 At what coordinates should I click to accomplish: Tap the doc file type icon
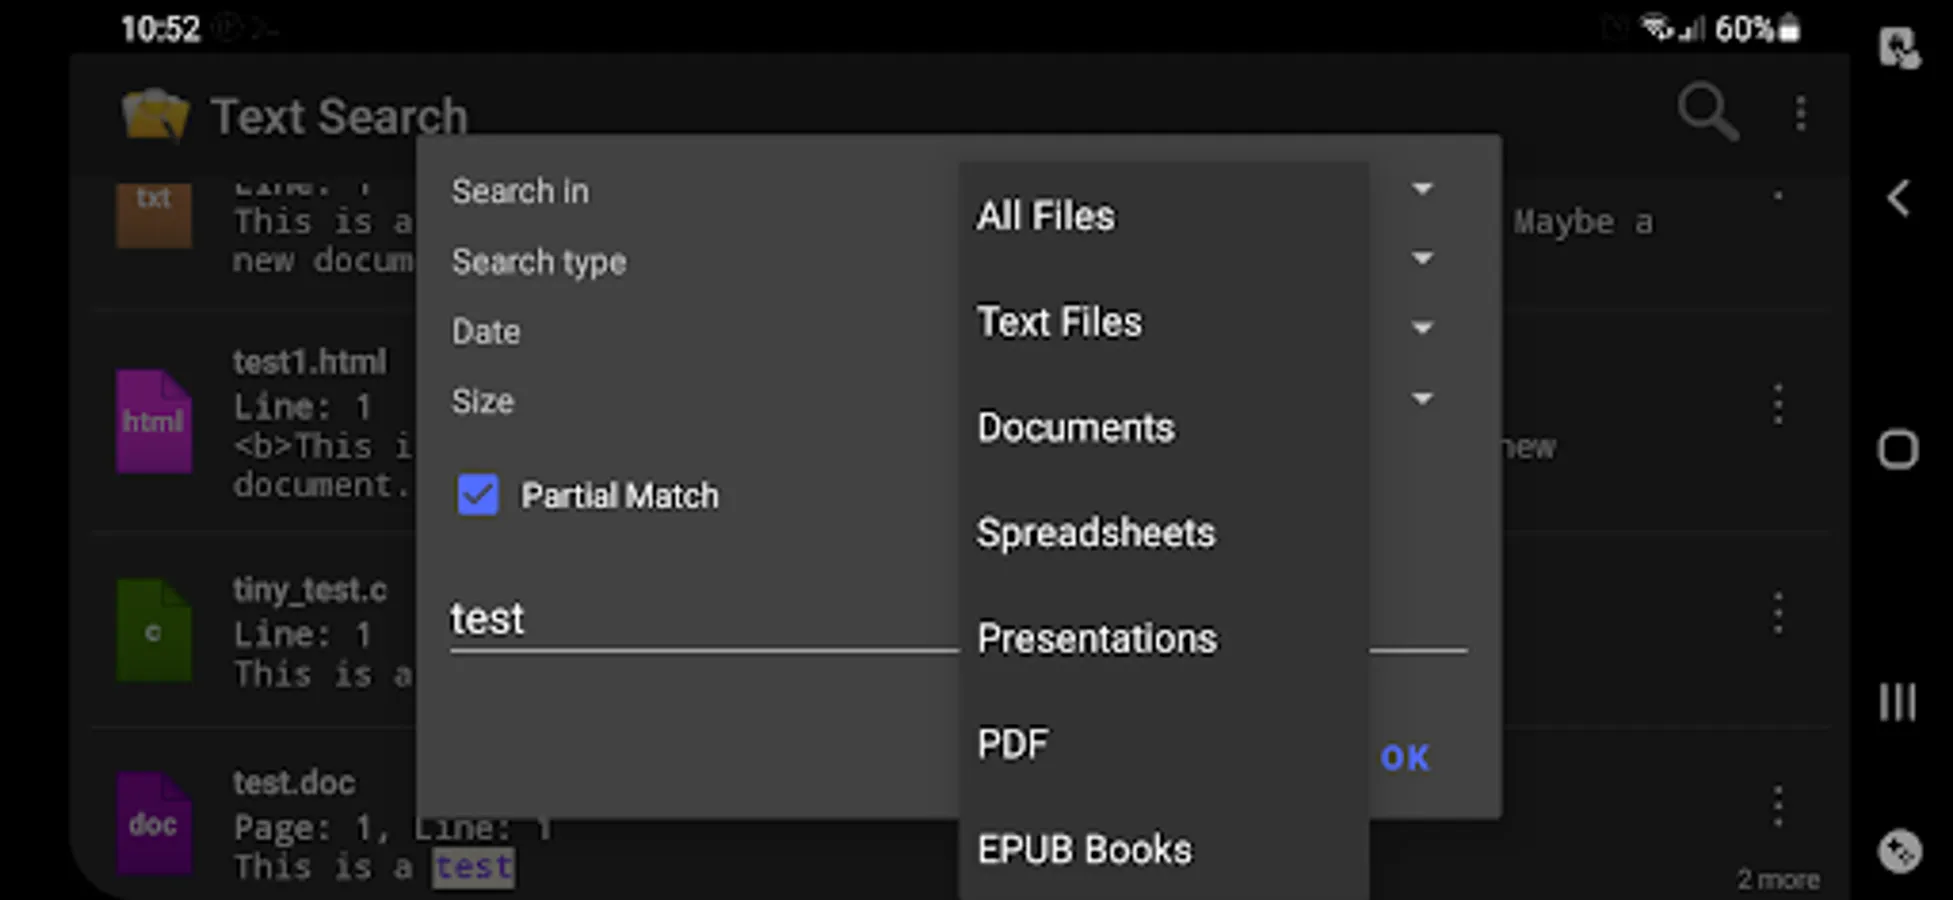(x=153, y=824)
